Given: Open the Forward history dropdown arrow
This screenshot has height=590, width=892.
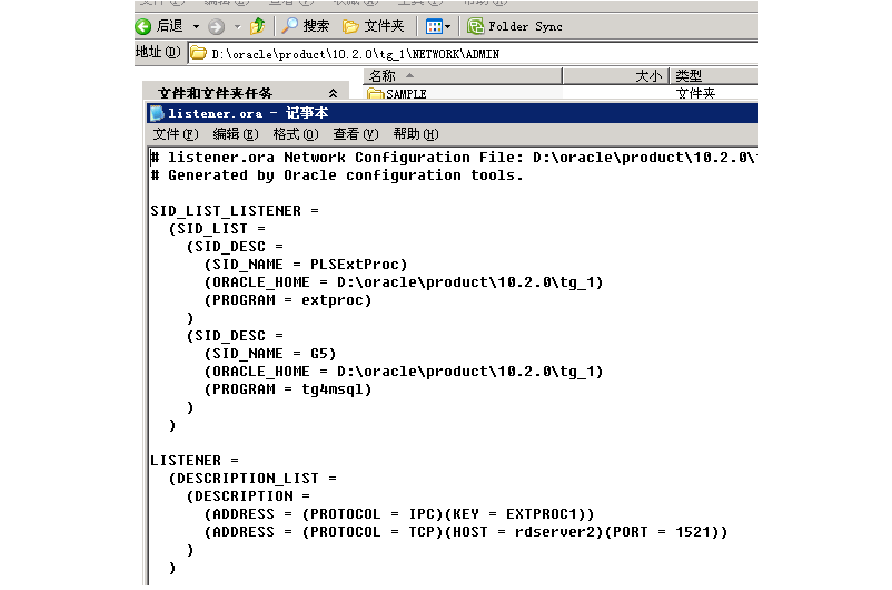Looking at the screenshot, I should (x=238, y=27).
